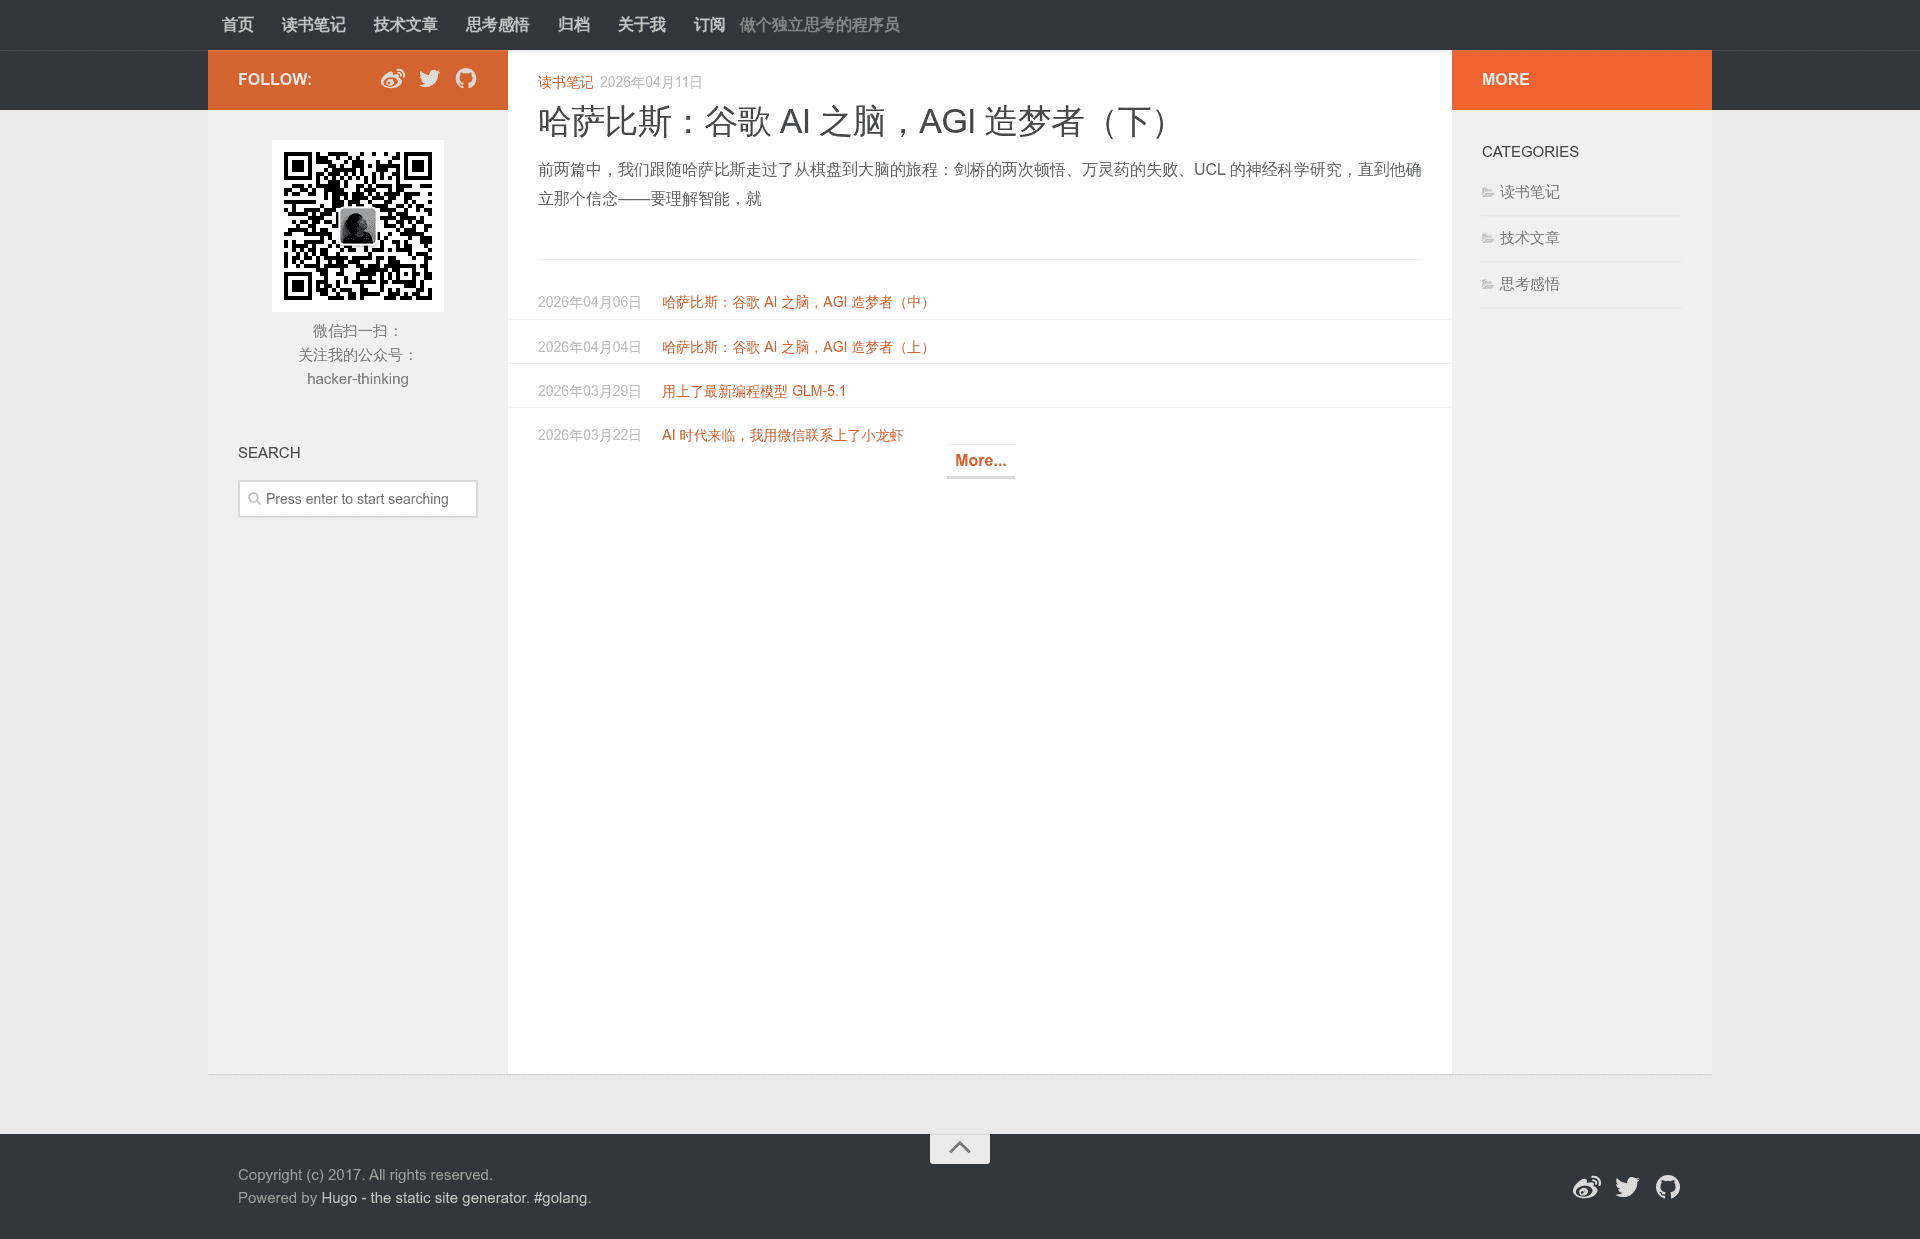Click the date 2026年04月04日 in the post list
This screenshot has height=1239, width=1920.
coord(590,347)
